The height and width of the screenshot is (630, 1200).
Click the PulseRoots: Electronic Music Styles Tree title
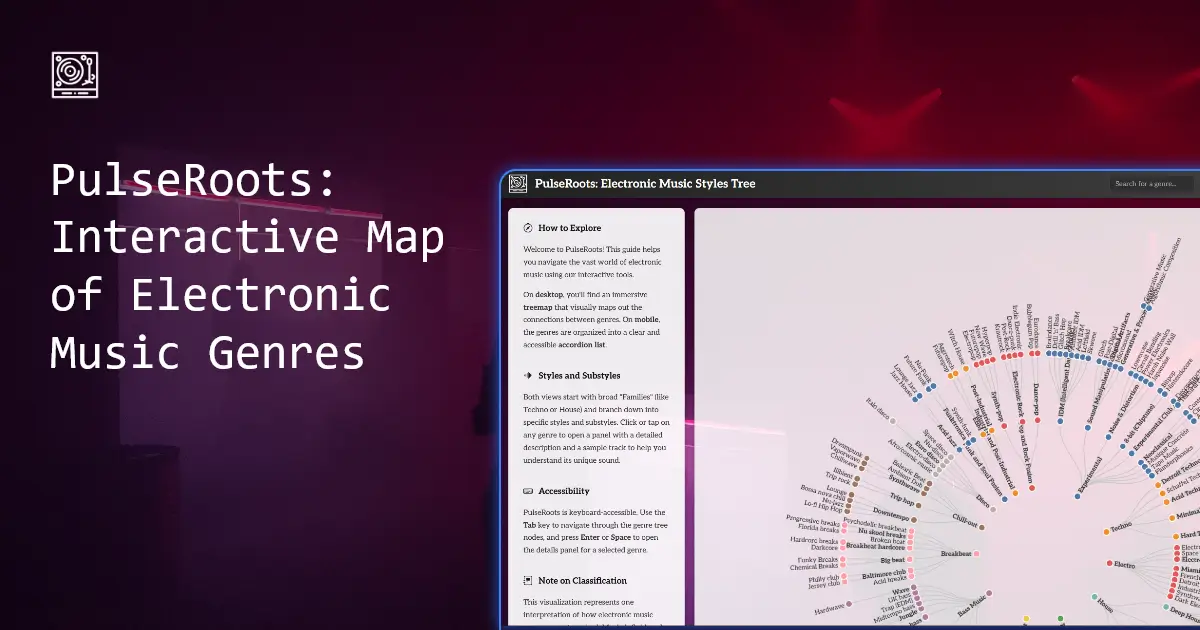coord(645,184)
